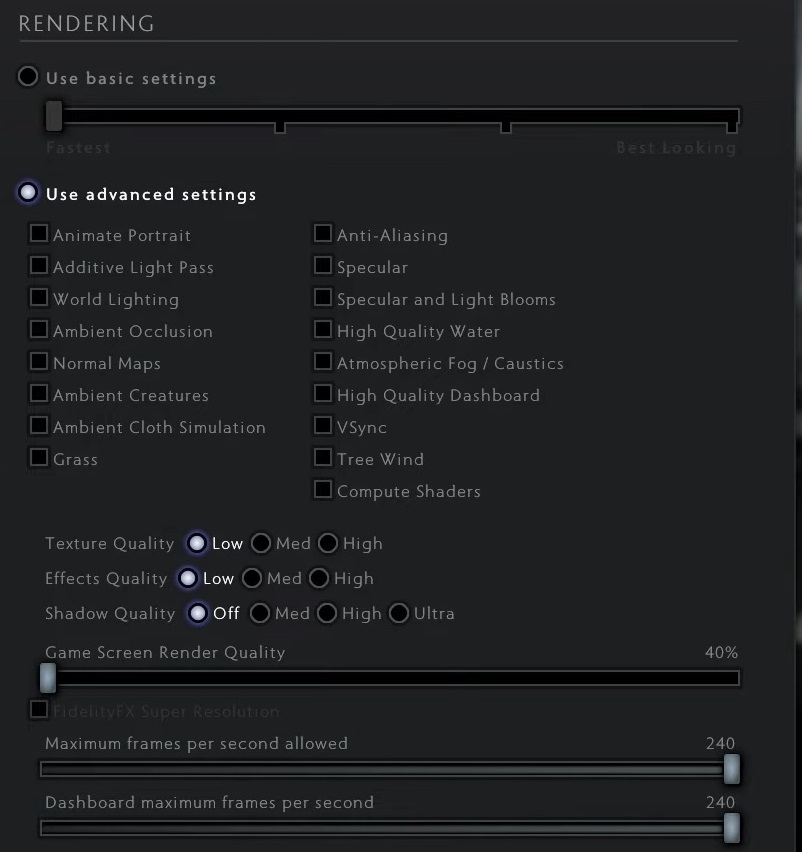Set Texture Quality to High
Screen dimensions: 802x852
coord(328,543)
